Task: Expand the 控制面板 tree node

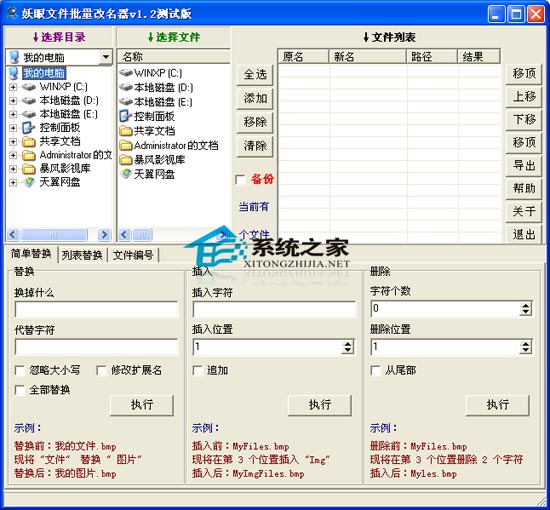Action: click(x=13, y=128)
